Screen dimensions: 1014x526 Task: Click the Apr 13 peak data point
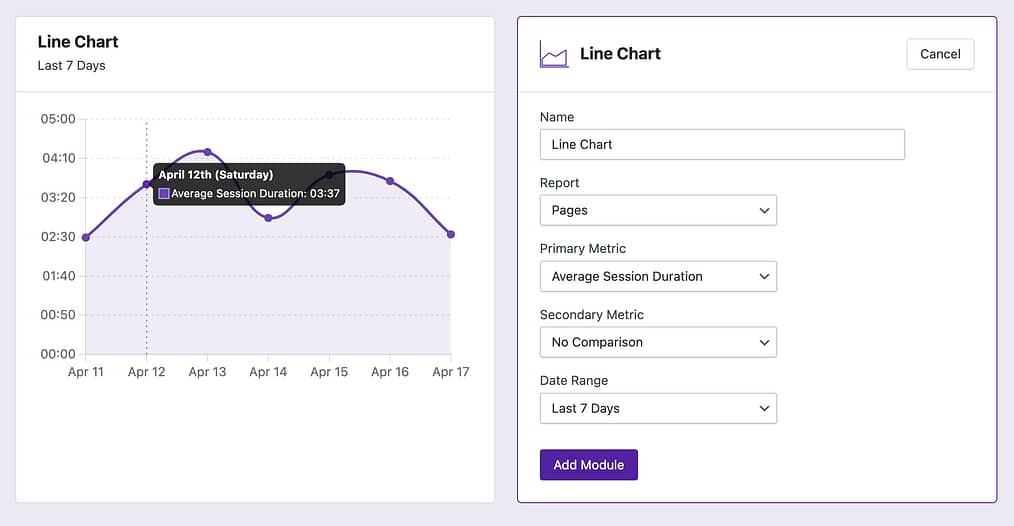coord(208,152)
